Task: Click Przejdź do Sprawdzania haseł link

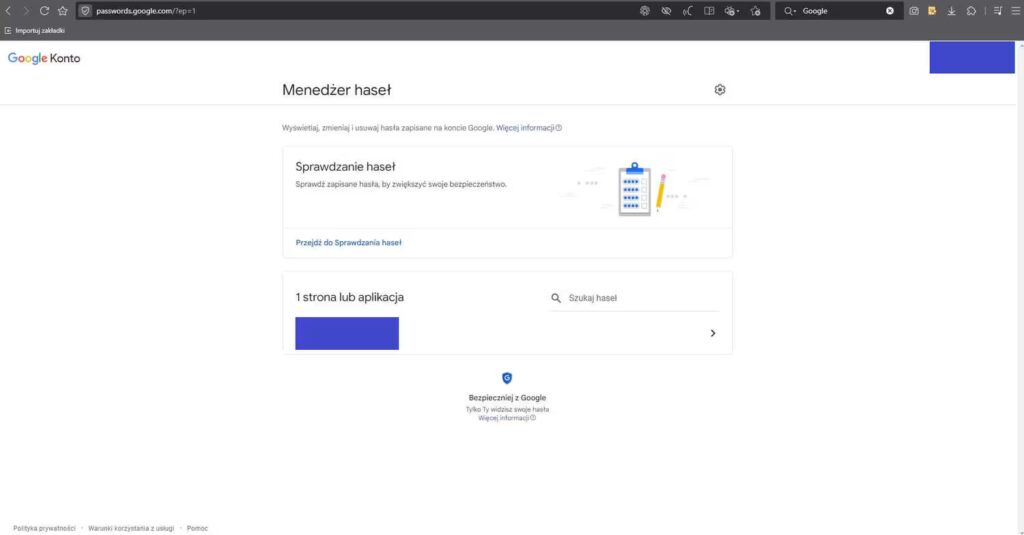Action: coord(349,242)
